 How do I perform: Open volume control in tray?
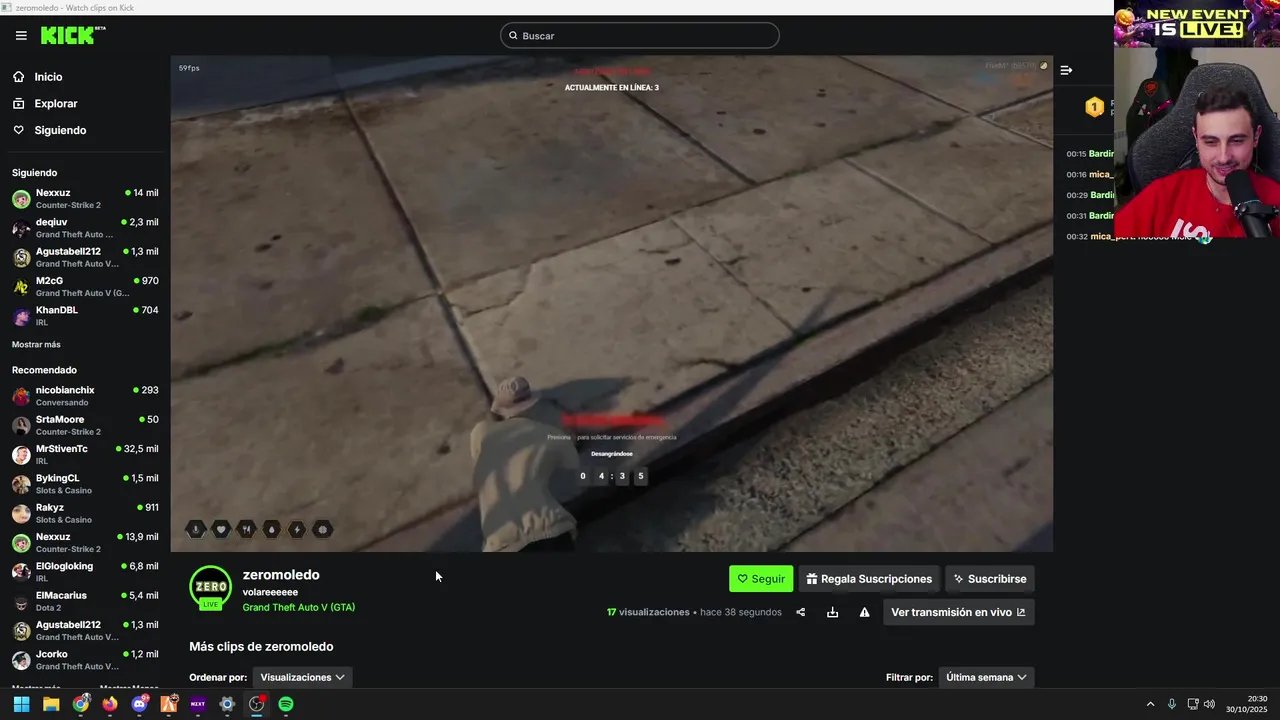1209,704
